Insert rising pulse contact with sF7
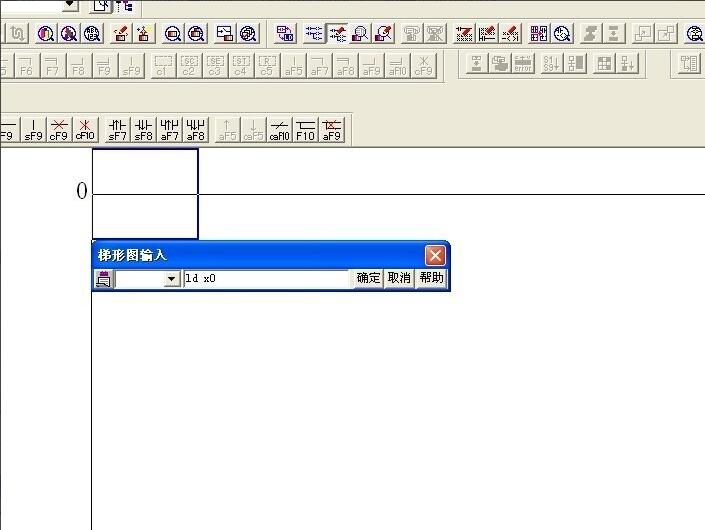Image resolution: width=705 pixels, height=530 pixels. click(118, 131)
